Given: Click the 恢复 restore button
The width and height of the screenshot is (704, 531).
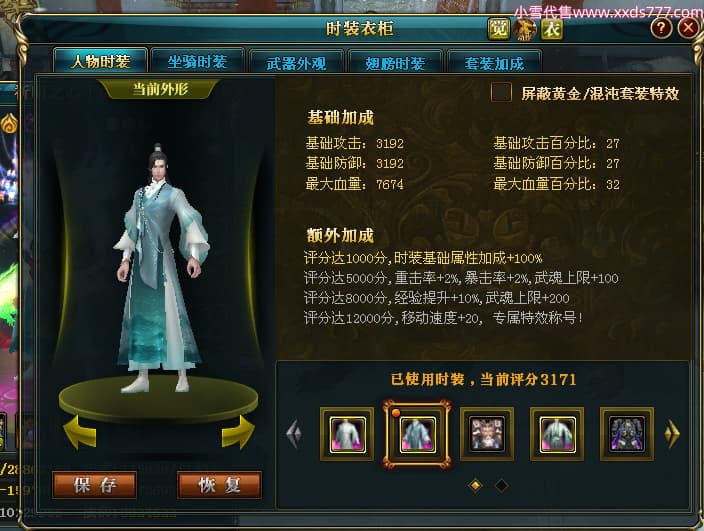Looking at the screenshot, I should point(219,485).
